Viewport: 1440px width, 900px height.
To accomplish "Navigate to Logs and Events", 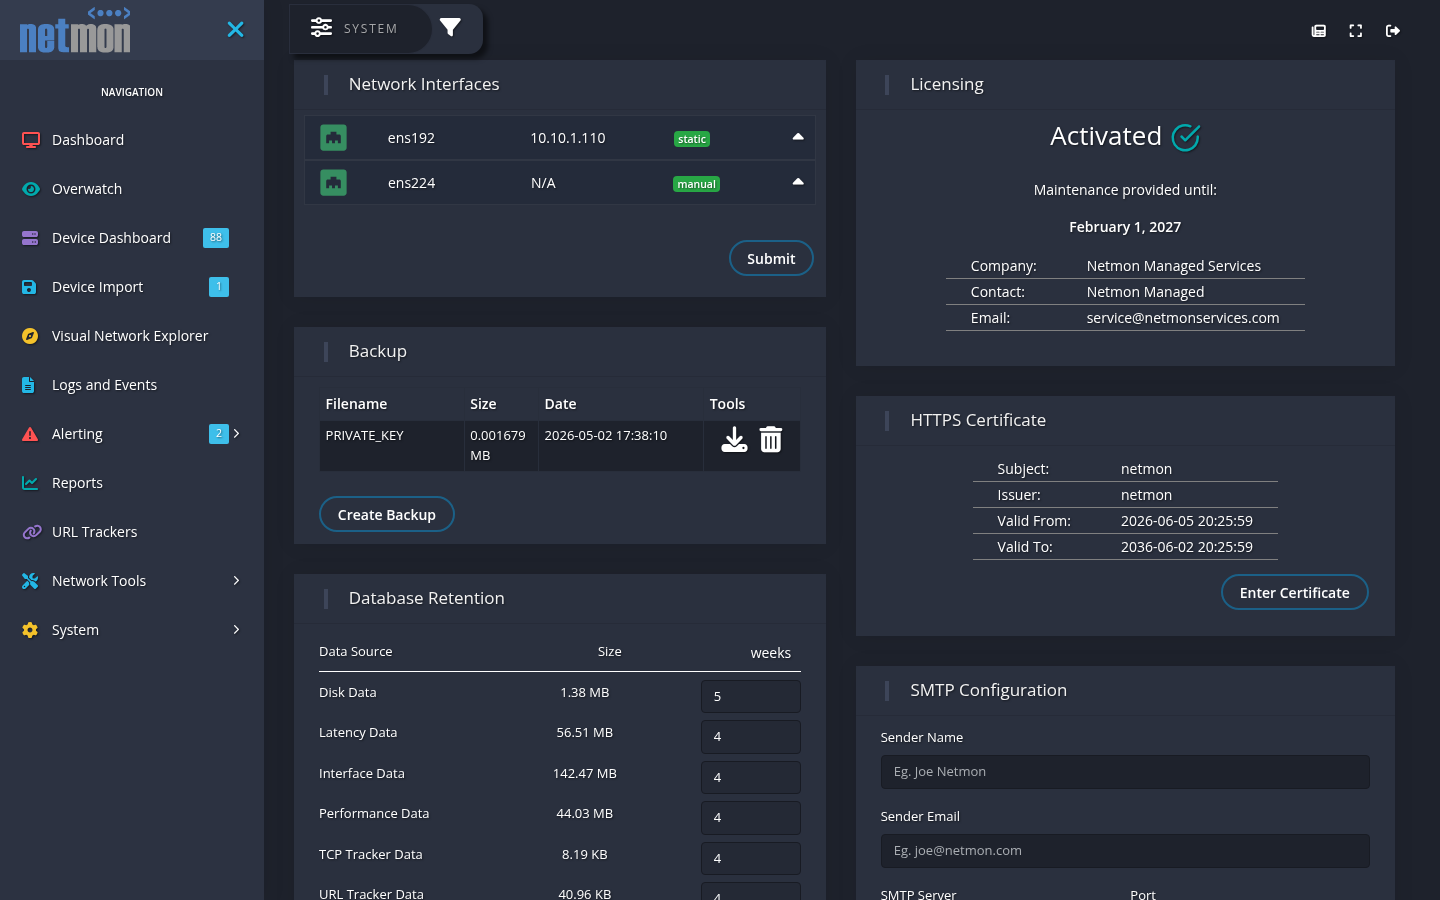I will [x=104, y=385].
